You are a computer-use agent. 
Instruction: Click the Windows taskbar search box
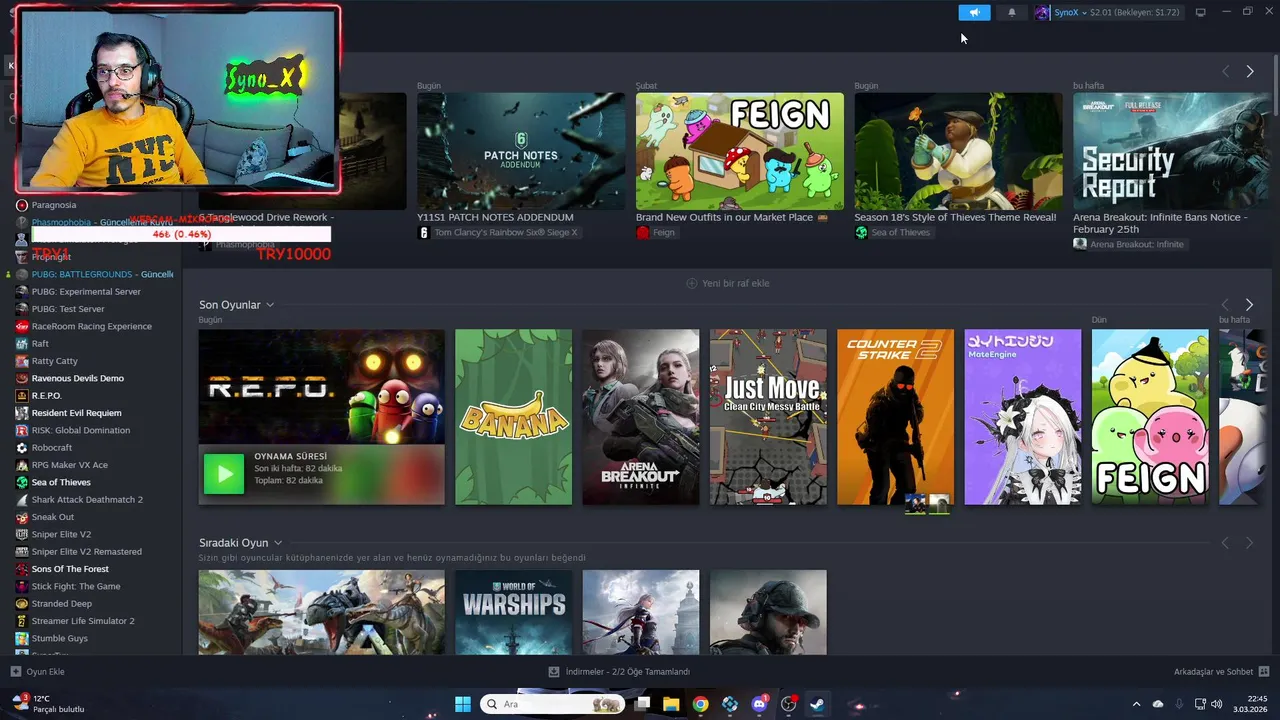click(x=552, y=704)
